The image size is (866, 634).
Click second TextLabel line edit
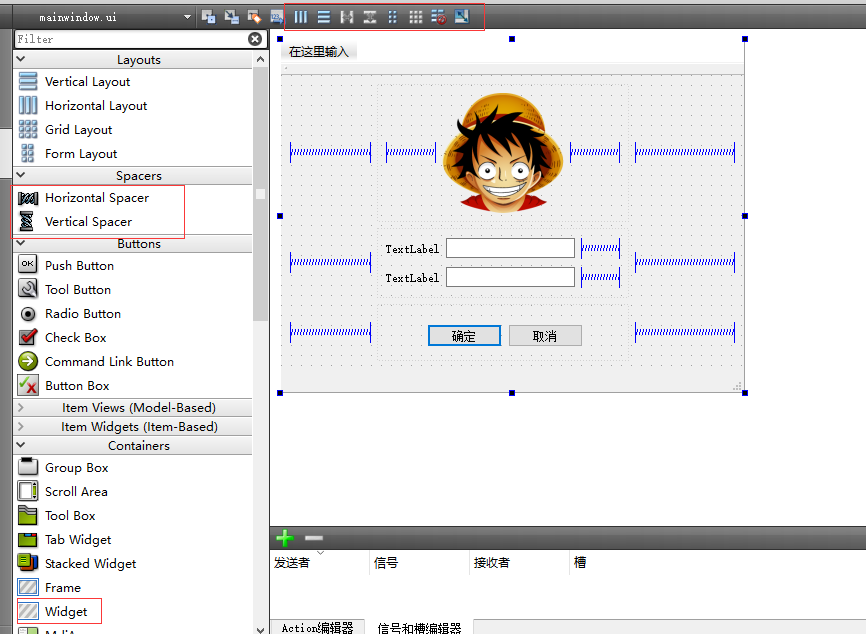click(510, 277)
